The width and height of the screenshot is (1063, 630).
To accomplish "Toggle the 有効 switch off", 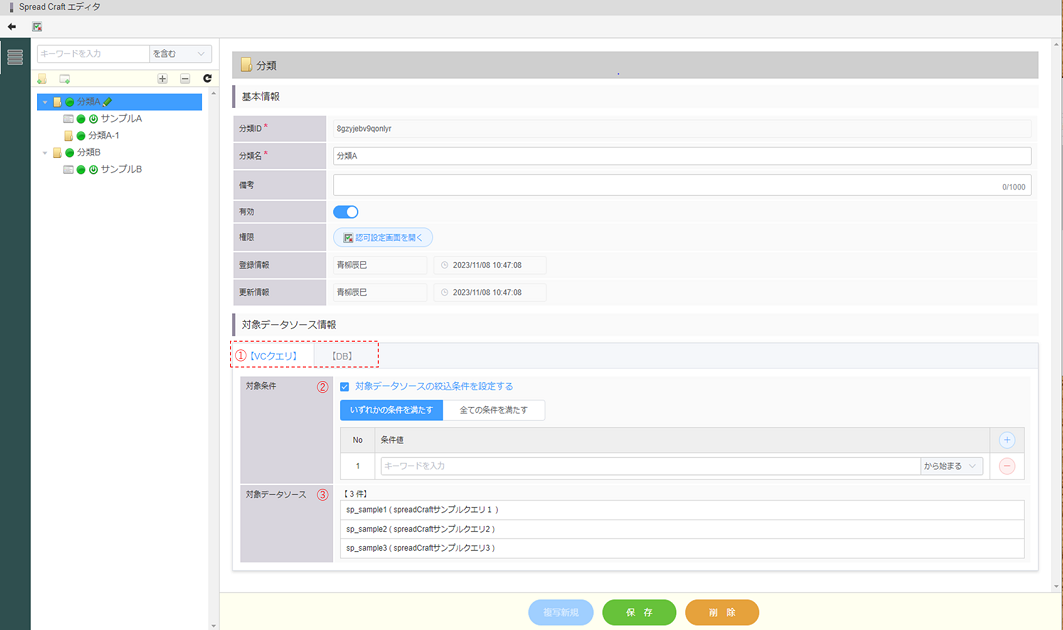I will point(345,212).
